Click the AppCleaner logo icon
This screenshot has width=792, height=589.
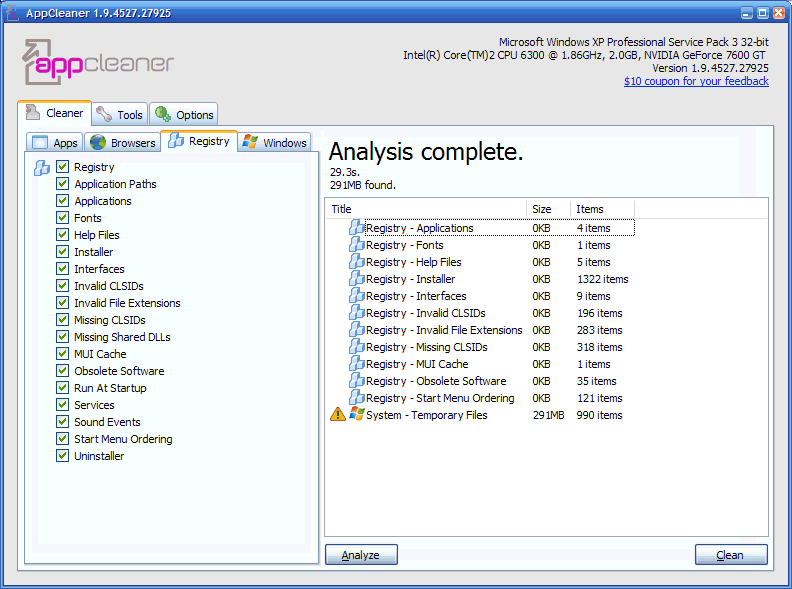pyautogui.click(x=40, y=62)
